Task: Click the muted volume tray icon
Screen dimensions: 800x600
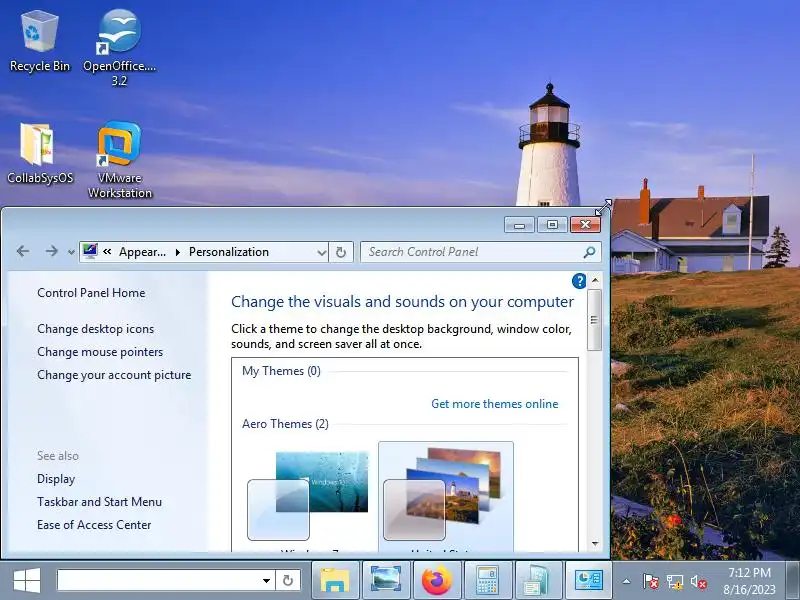Action: click(698, 581)
